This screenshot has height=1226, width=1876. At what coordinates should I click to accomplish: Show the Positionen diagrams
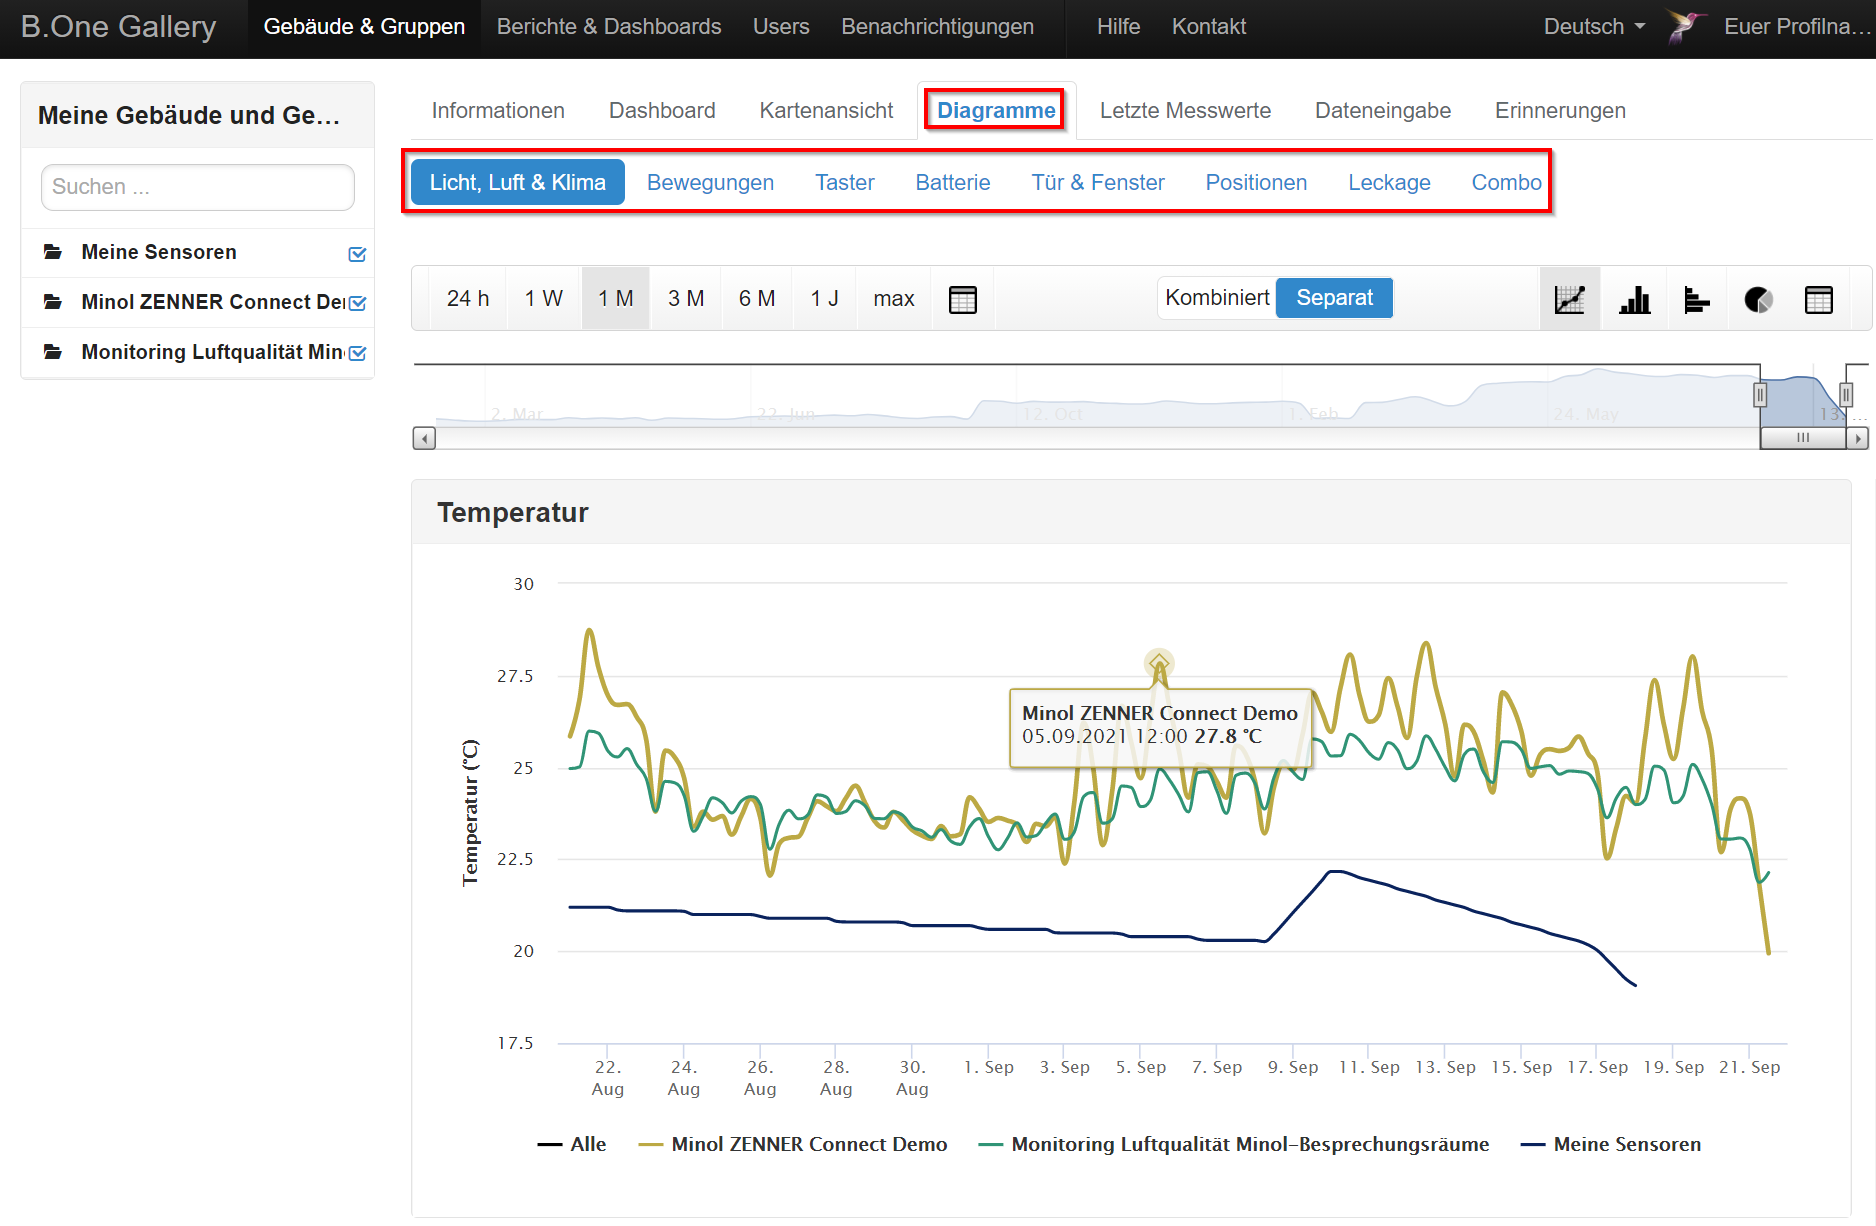pos(1256,182)
